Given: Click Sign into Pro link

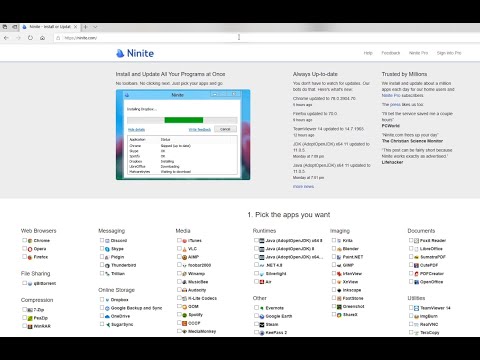Looking at the screenshot, I should tap(449, 53).
